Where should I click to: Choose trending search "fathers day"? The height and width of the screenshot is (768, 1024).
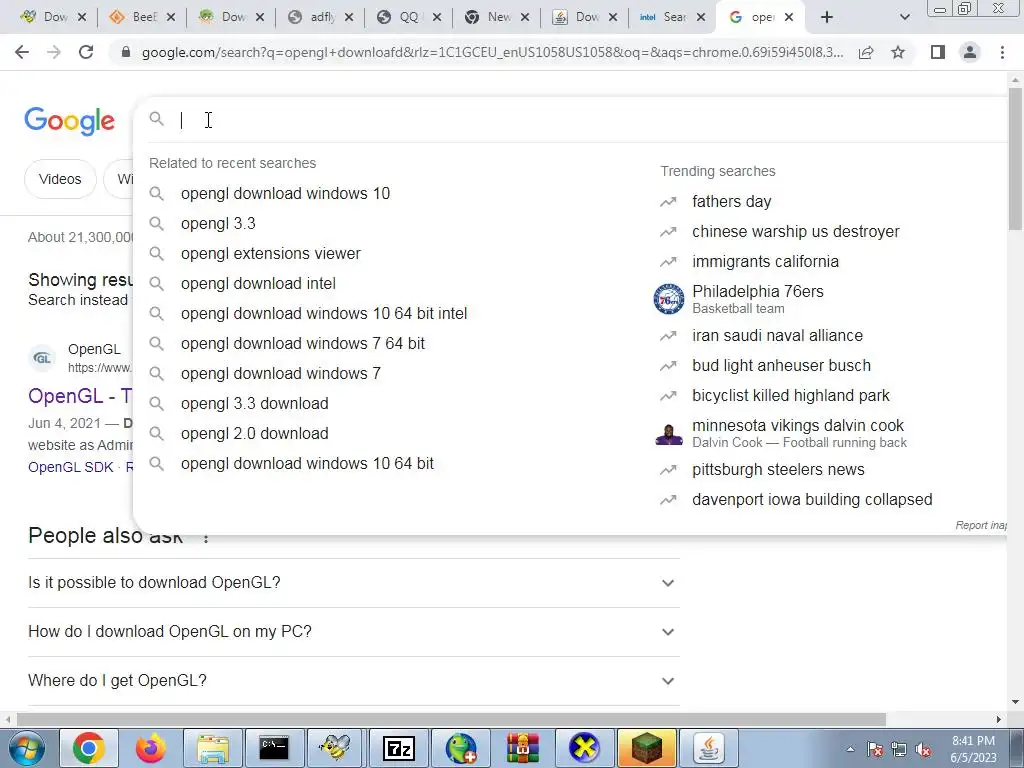click(x=731, y=202)
